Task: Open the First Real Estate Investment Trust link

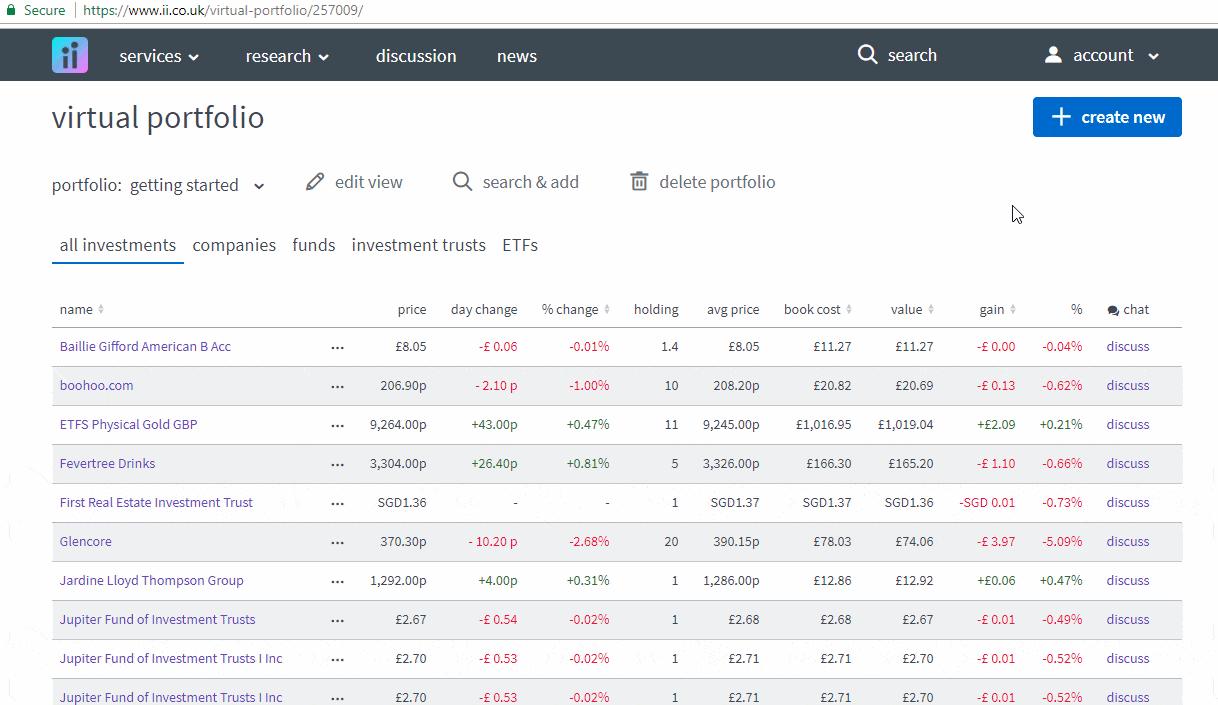Action: (156, 503)
